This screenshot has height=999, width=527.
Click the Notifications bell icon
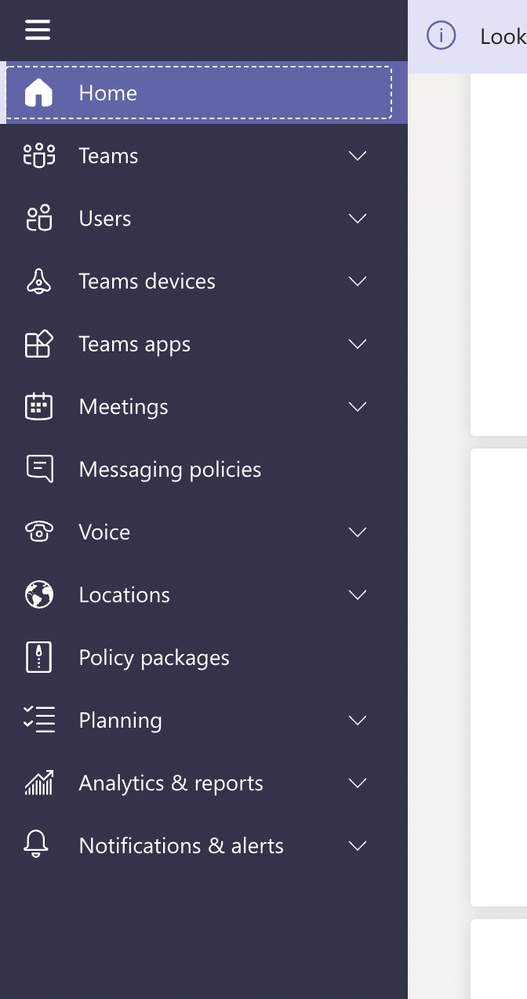pyautogui.click(x=36, y=845)
